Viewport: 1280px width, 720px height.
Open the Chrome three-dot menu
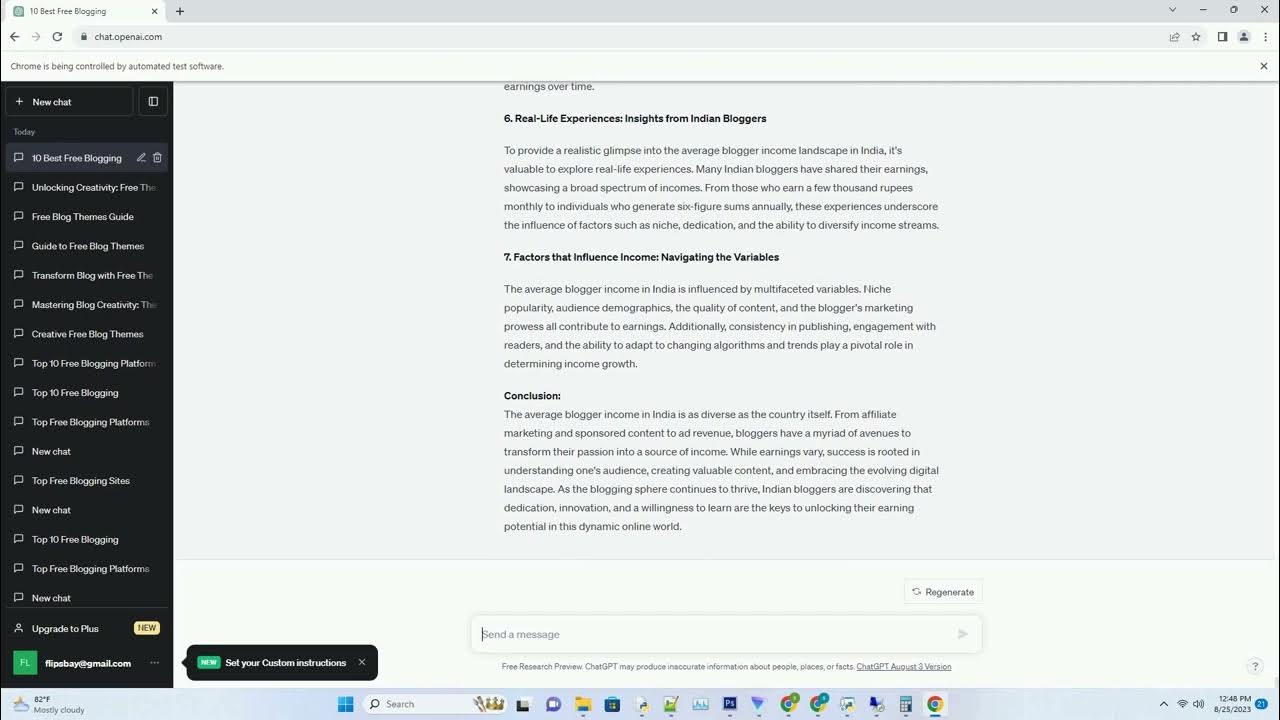(x=1264, y=37)
